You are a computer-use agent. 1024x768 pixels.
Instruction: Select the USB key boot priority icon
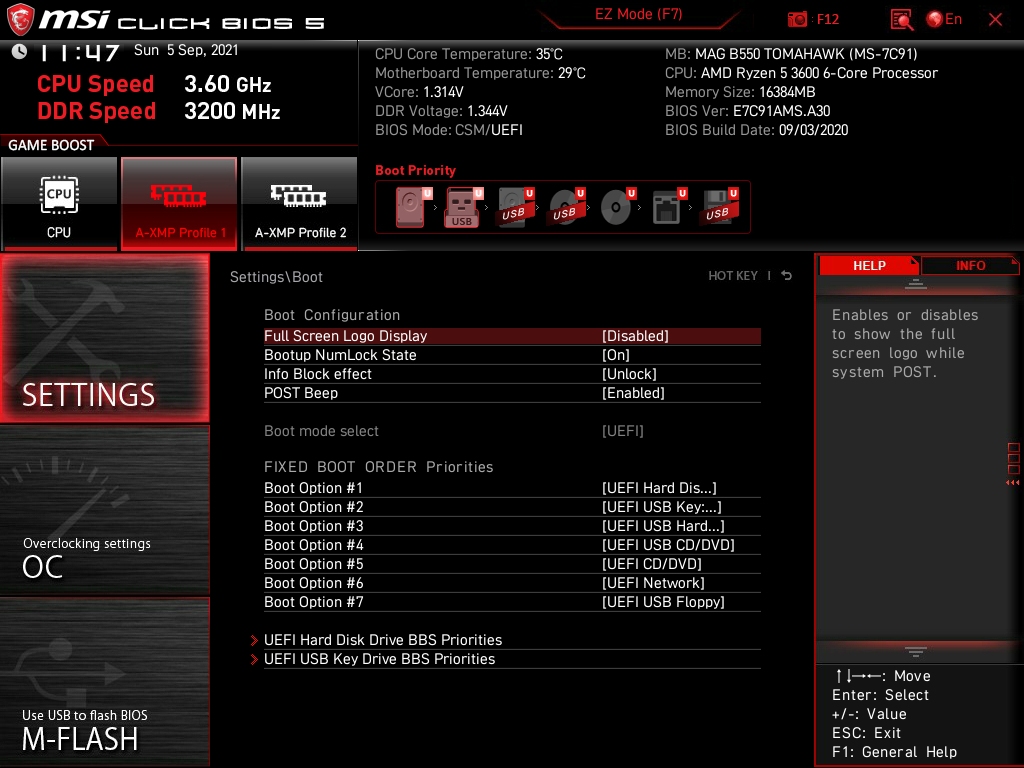point(464,207)
